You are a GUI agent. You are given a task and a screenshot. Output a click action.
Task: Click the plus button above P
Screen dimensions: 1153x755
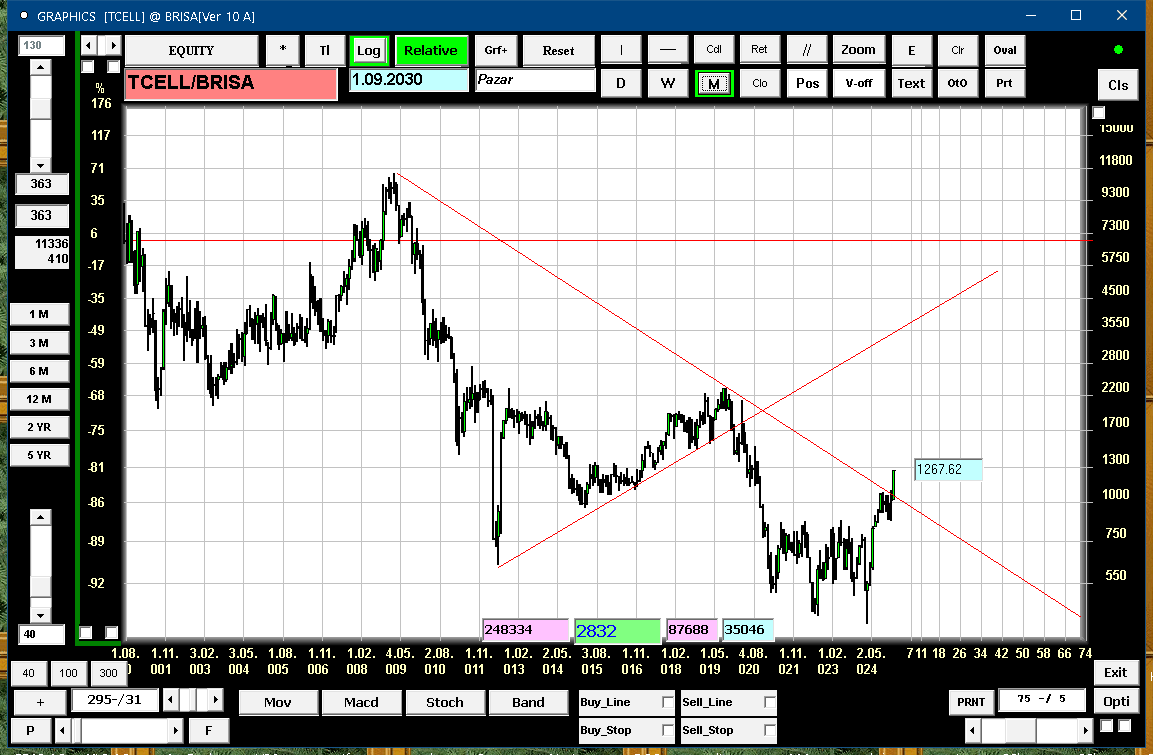point(40,702)
